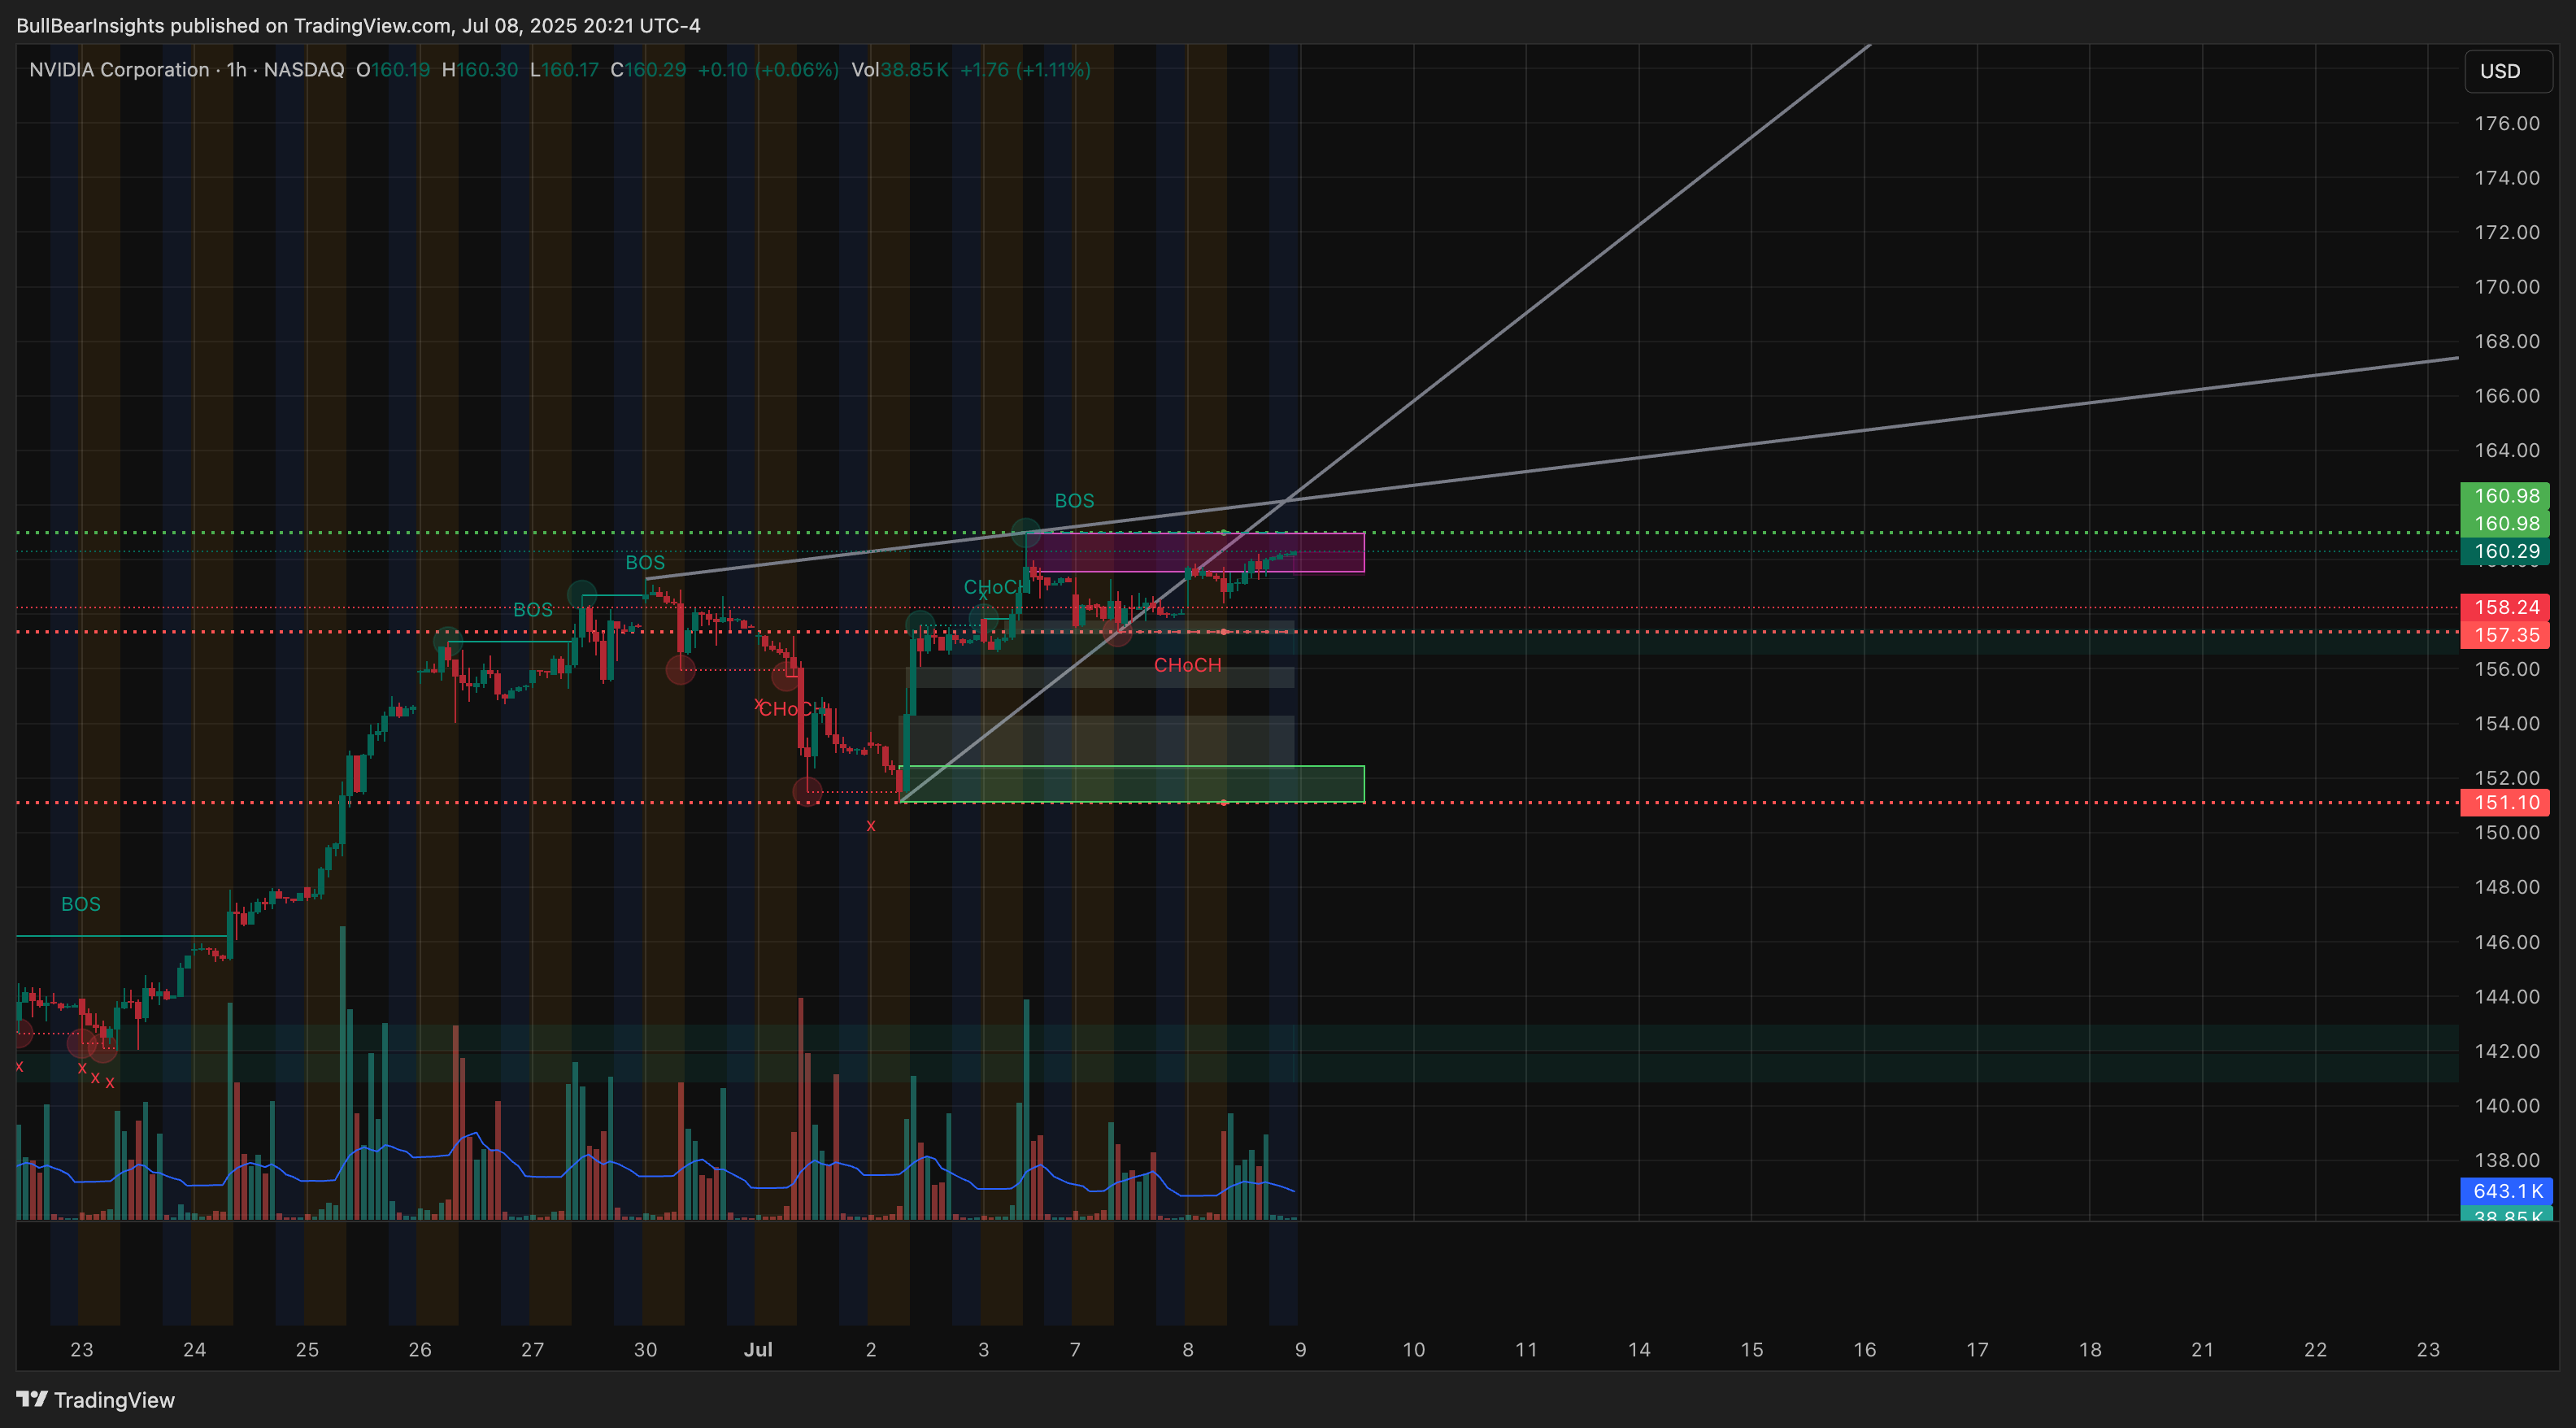The height and width of the screenshot is (1428, 2576).
Task: Select the green-outlined demand zone rectangle
Action: [1132, 784]
